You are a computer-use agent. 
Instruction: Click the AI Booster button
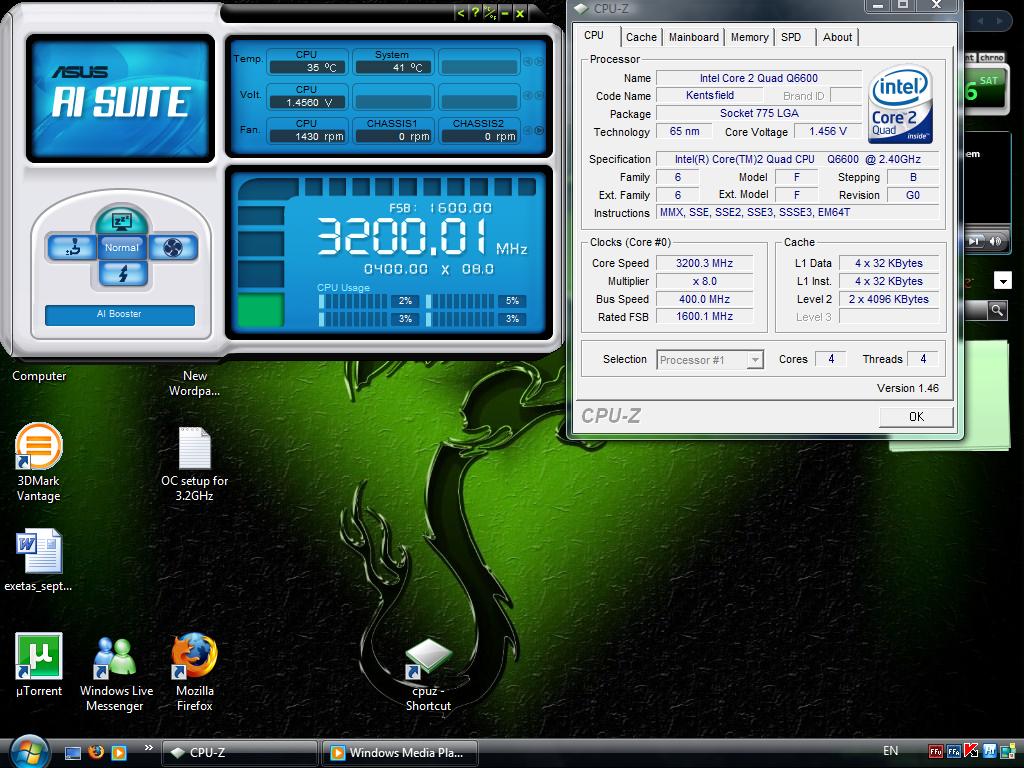click(119, 314)
